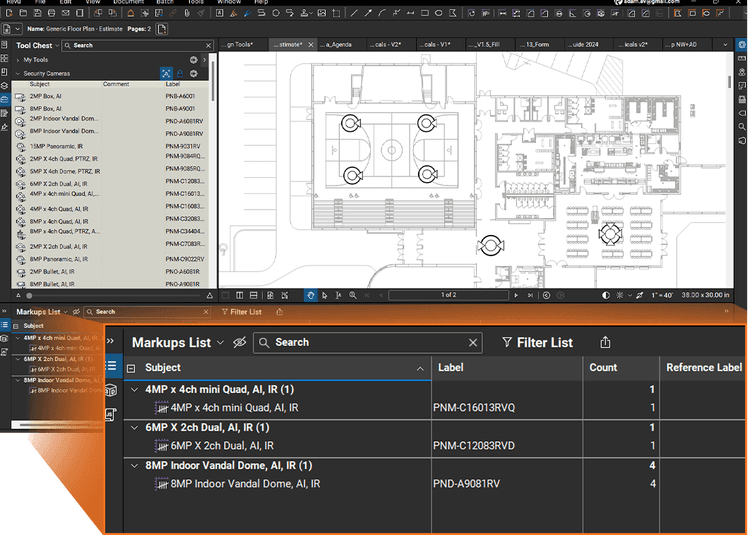Select the blue highlighter tool
750x535 pixels.
(x=247, y=13)
